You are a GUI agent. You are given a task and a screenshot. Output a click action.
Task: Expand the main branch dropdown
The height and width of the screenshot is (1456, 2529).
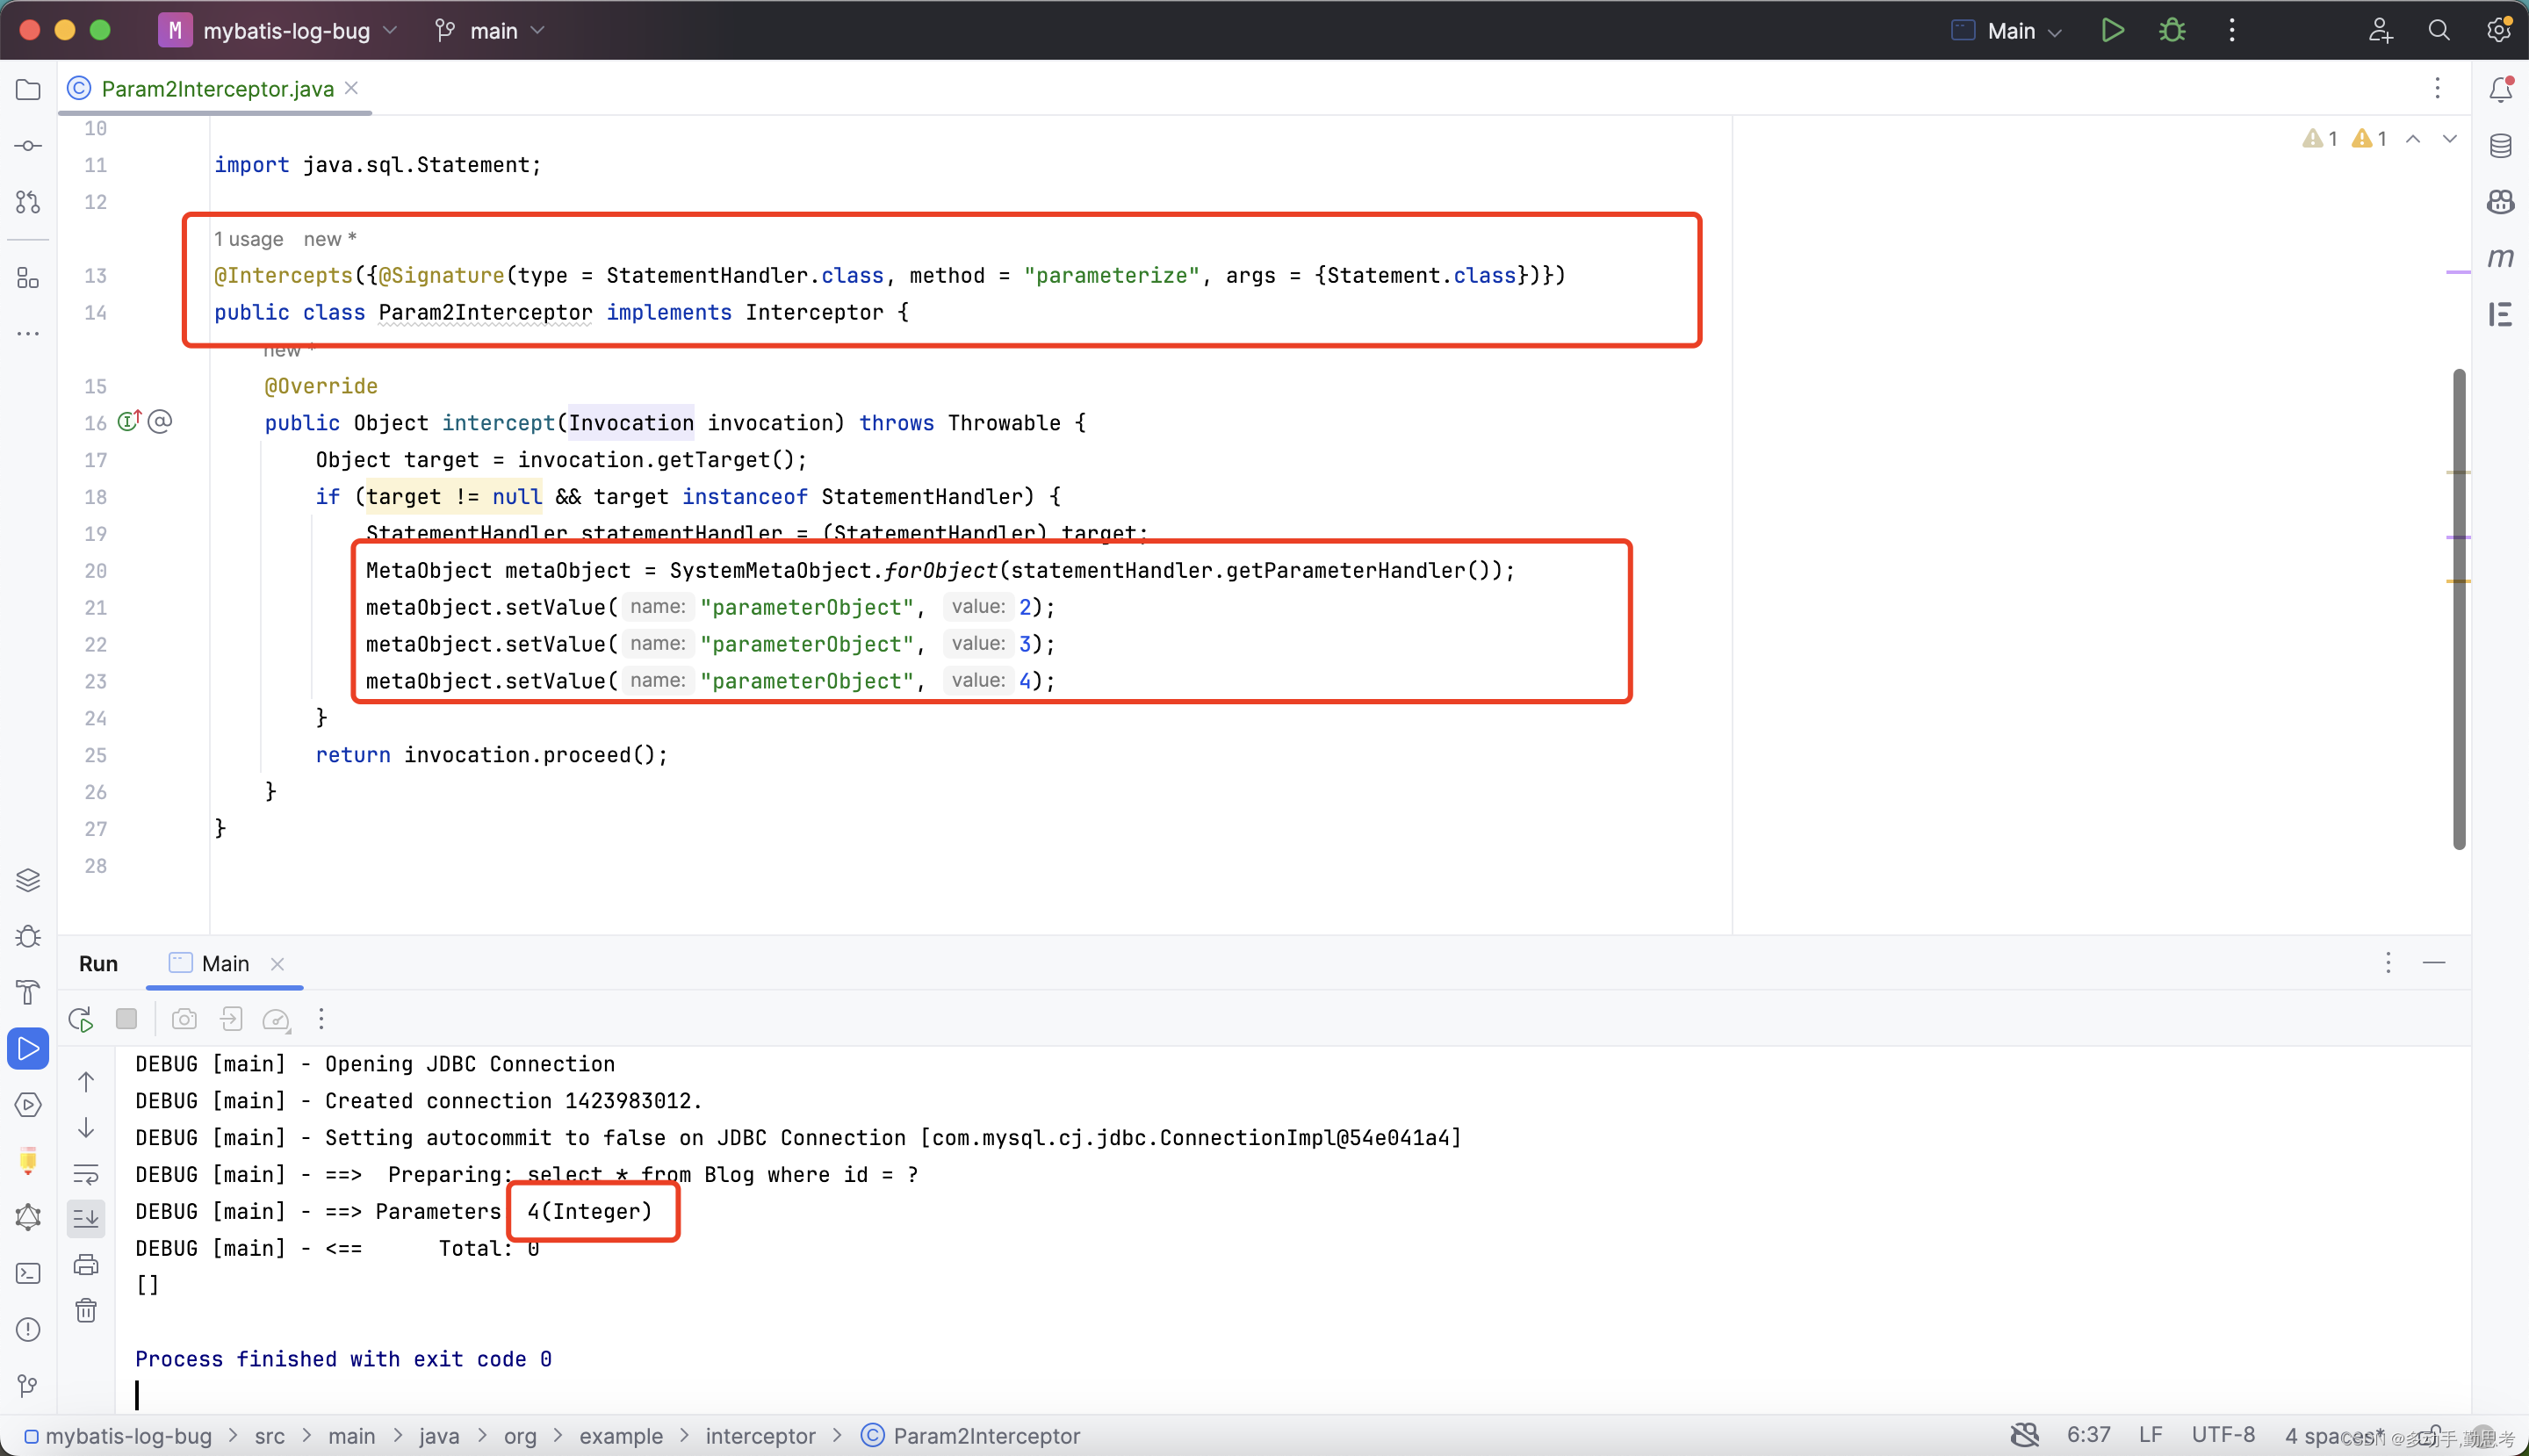[x=491, y=30]
